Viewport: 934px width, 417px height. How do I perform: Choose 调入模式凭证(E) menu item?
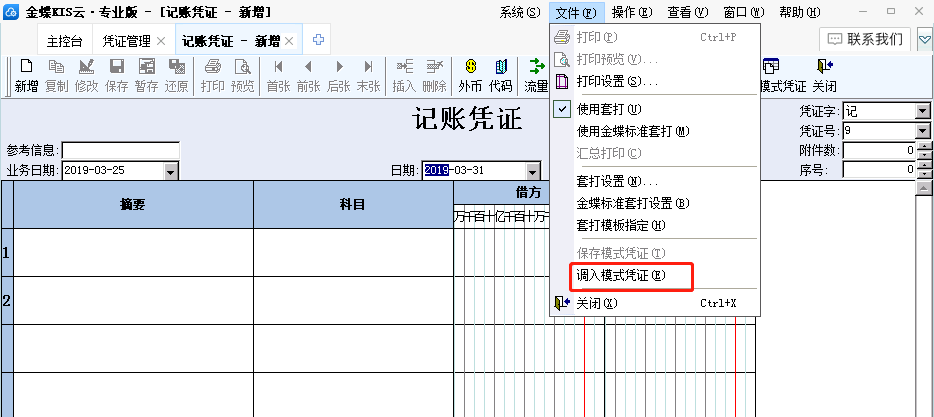[654, 275]
